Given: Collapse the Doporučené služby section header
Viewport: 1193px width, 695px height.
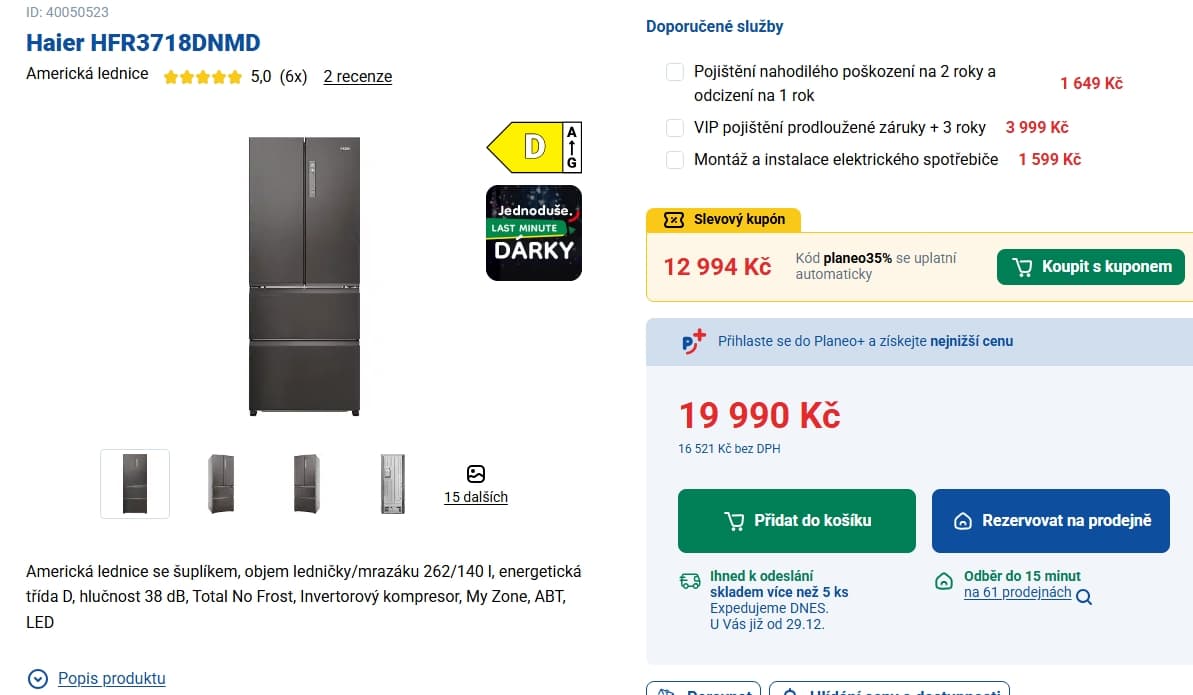Looking at the screenshot, I should click(x=716, y=26).
